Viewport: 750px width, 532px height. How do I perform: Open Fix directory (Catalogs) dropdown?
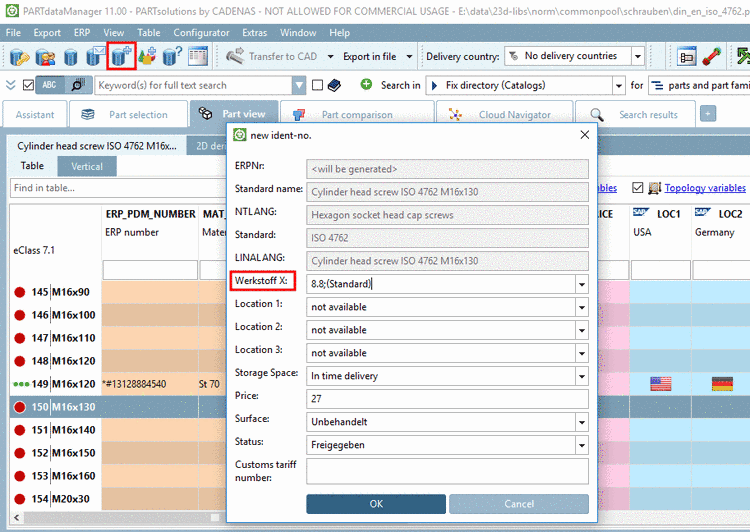pos(619,86)
